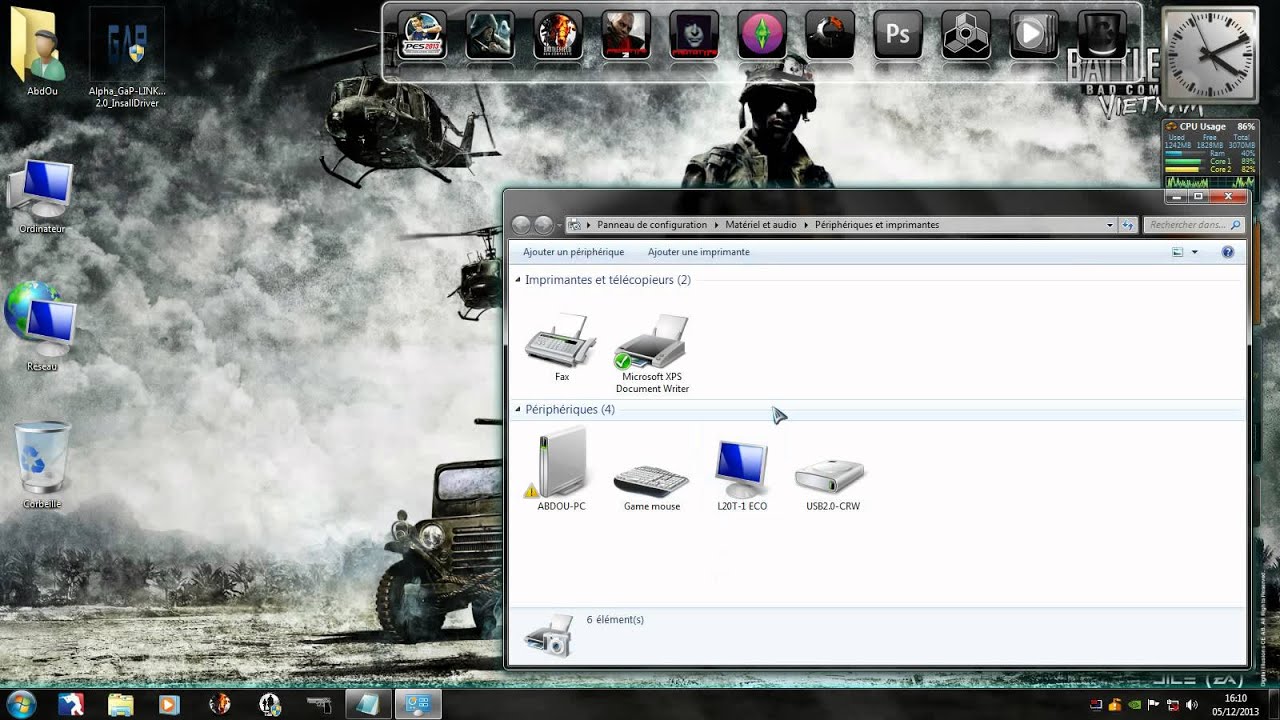The width and height of the screenshot is (1280, 720).
Task: Launch The Sims from the dock
Action: [762, 35]
